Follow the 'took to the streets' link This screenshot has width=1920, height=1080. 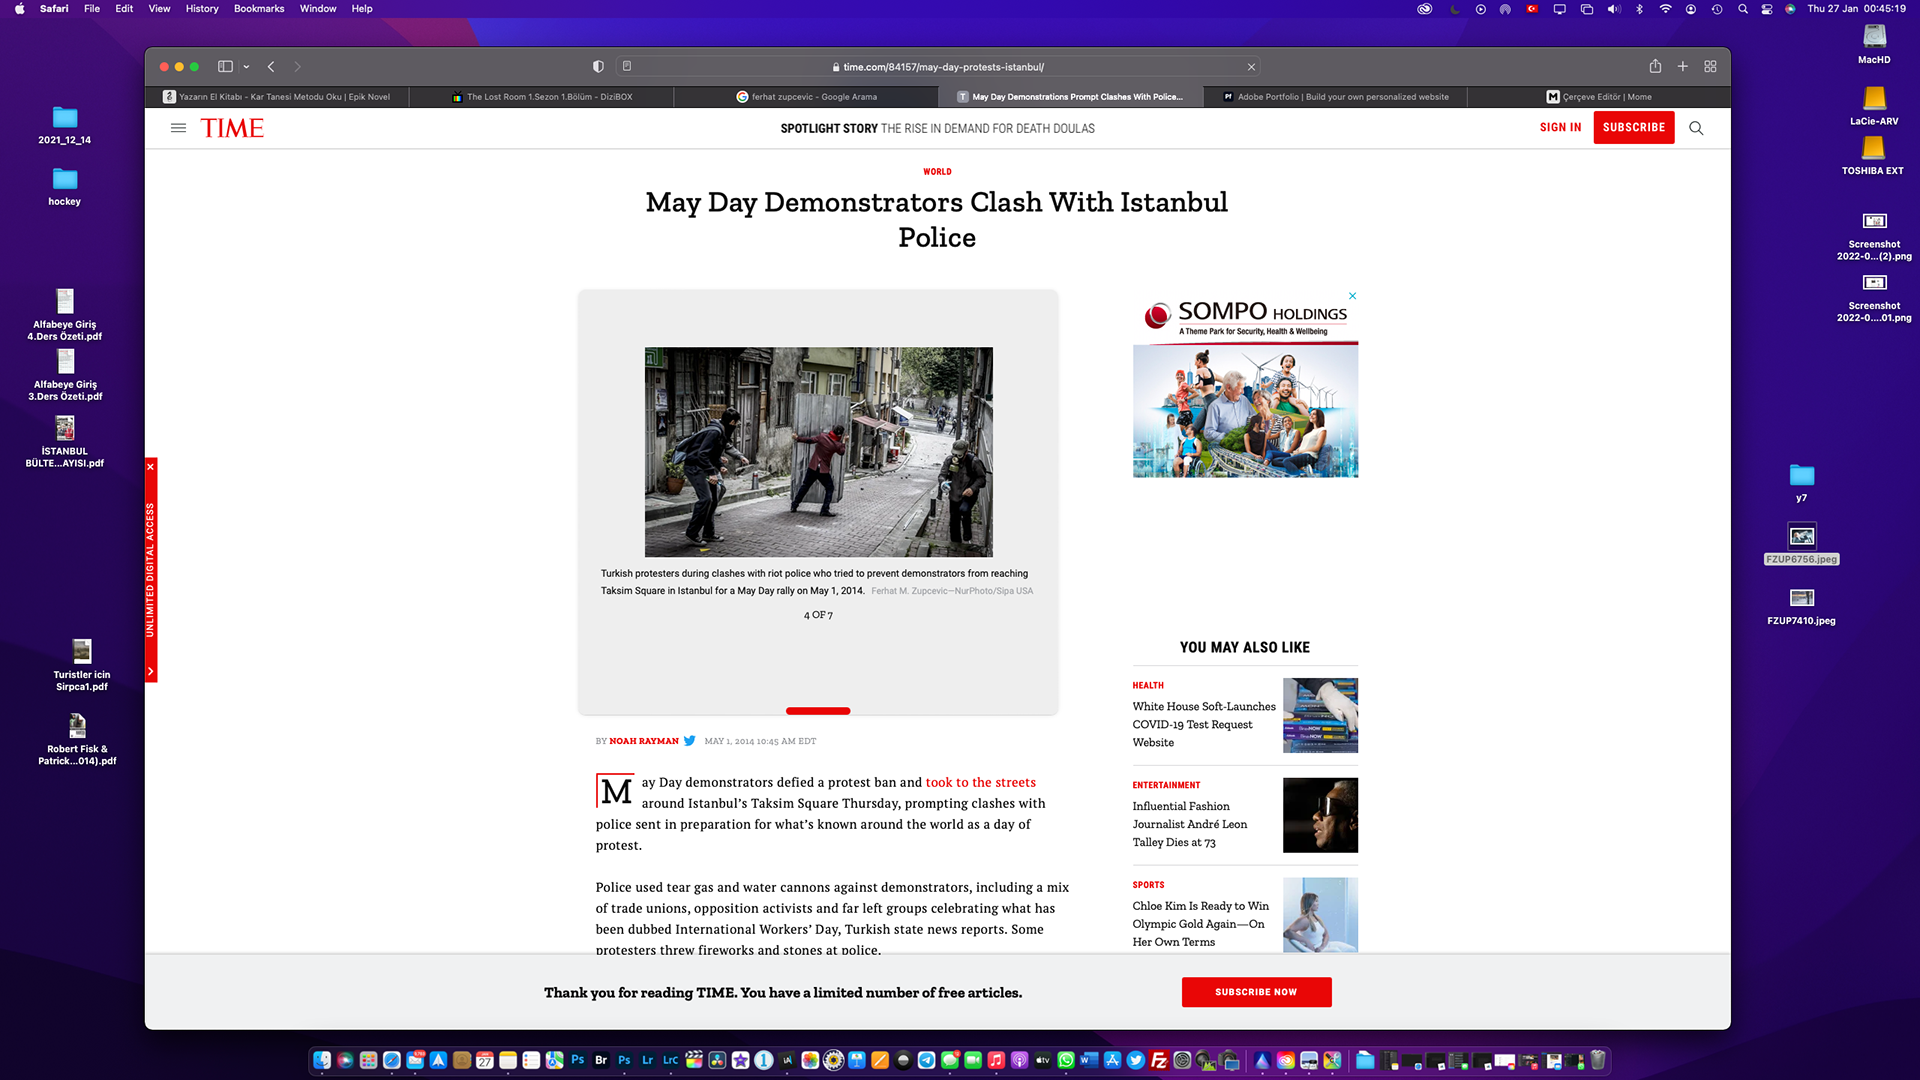(980, 782)
